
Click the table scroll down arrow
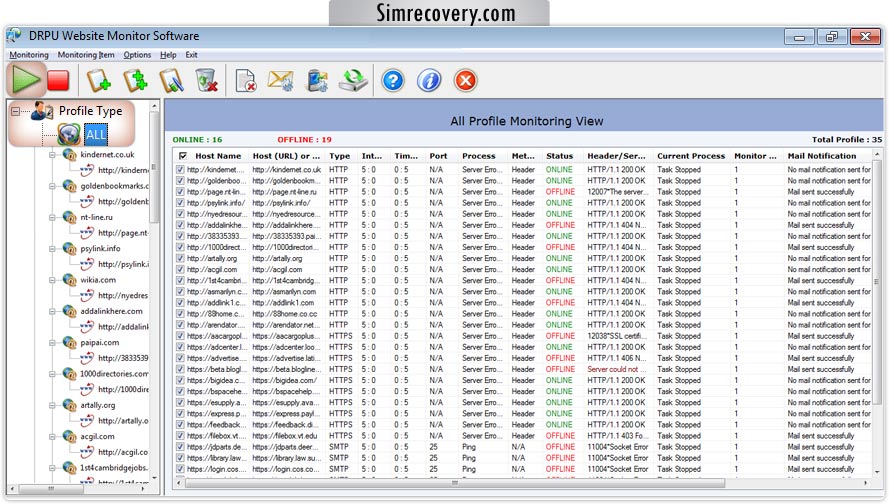pos(877,472)
